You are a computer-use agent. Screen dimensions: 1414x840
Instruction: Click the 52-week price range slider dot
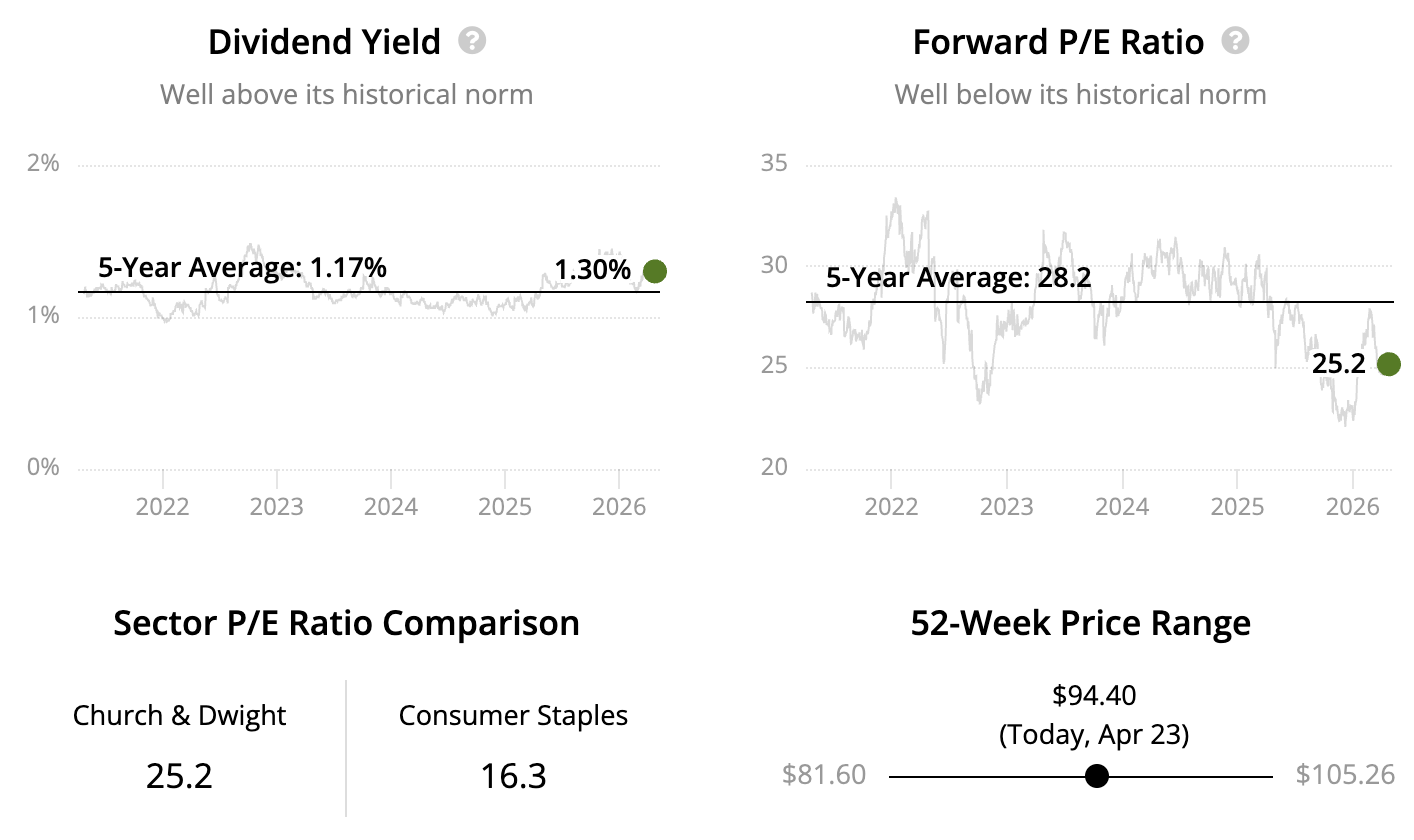(x=1097, y=776)
